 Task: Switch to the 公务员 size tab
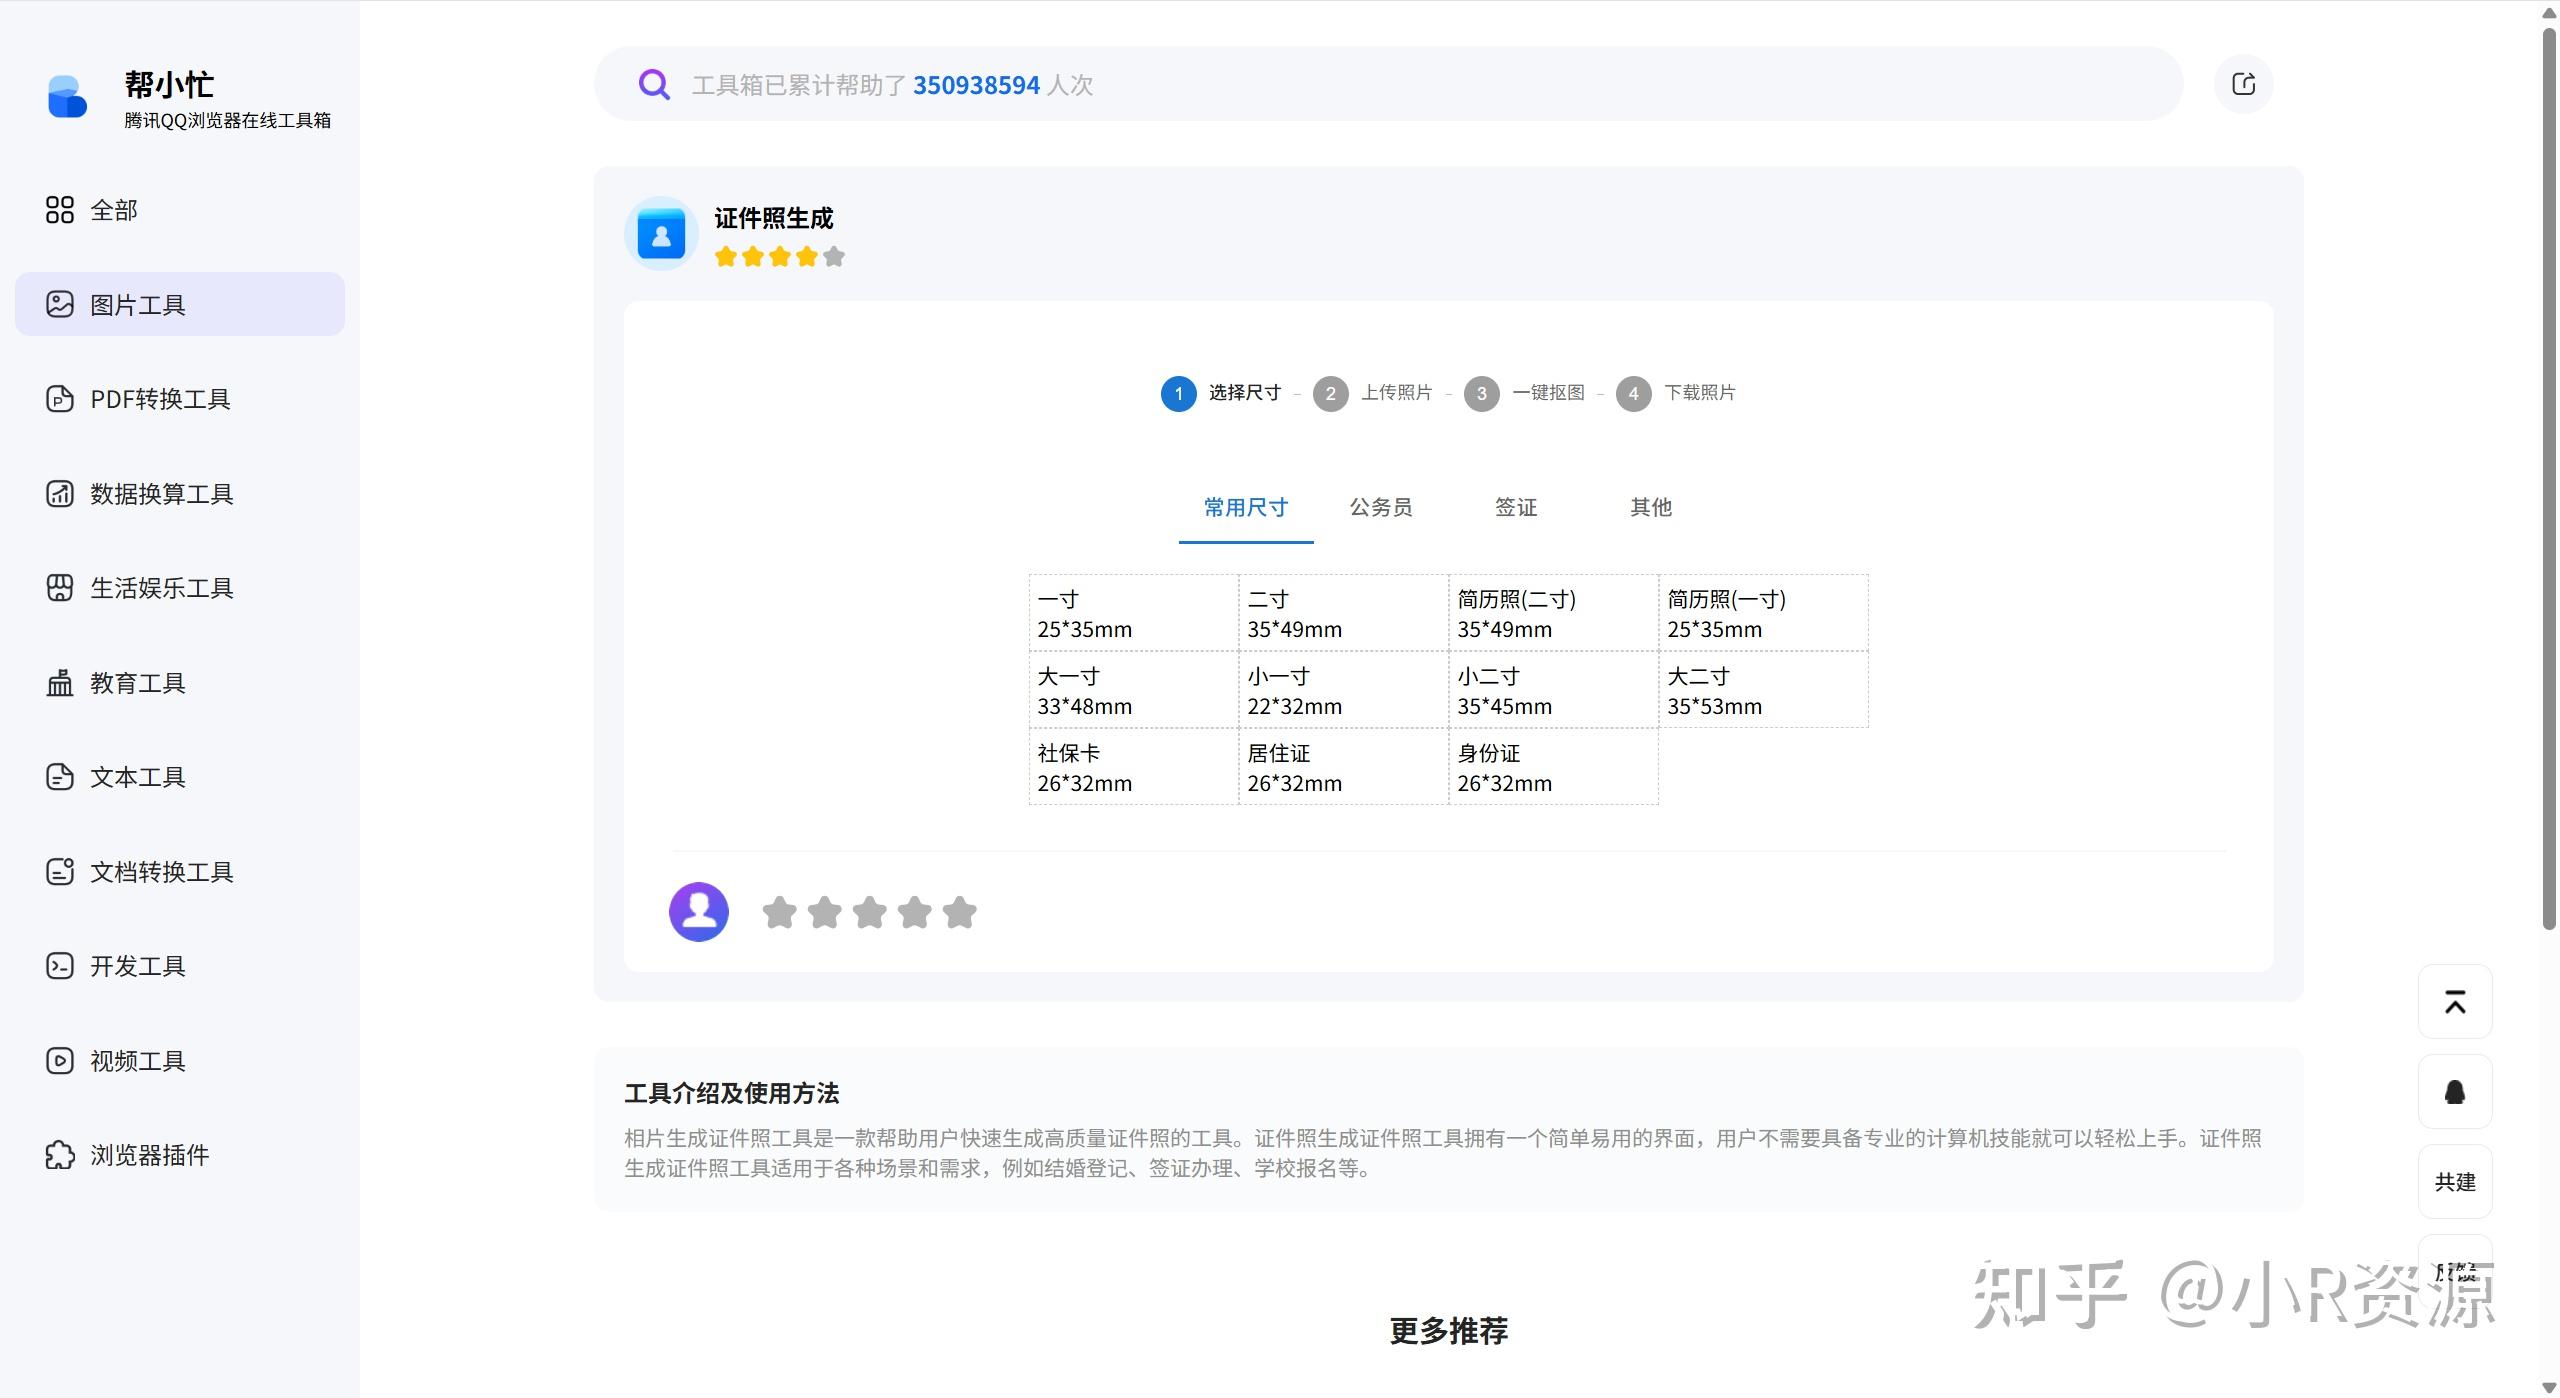pos(1380,507)
